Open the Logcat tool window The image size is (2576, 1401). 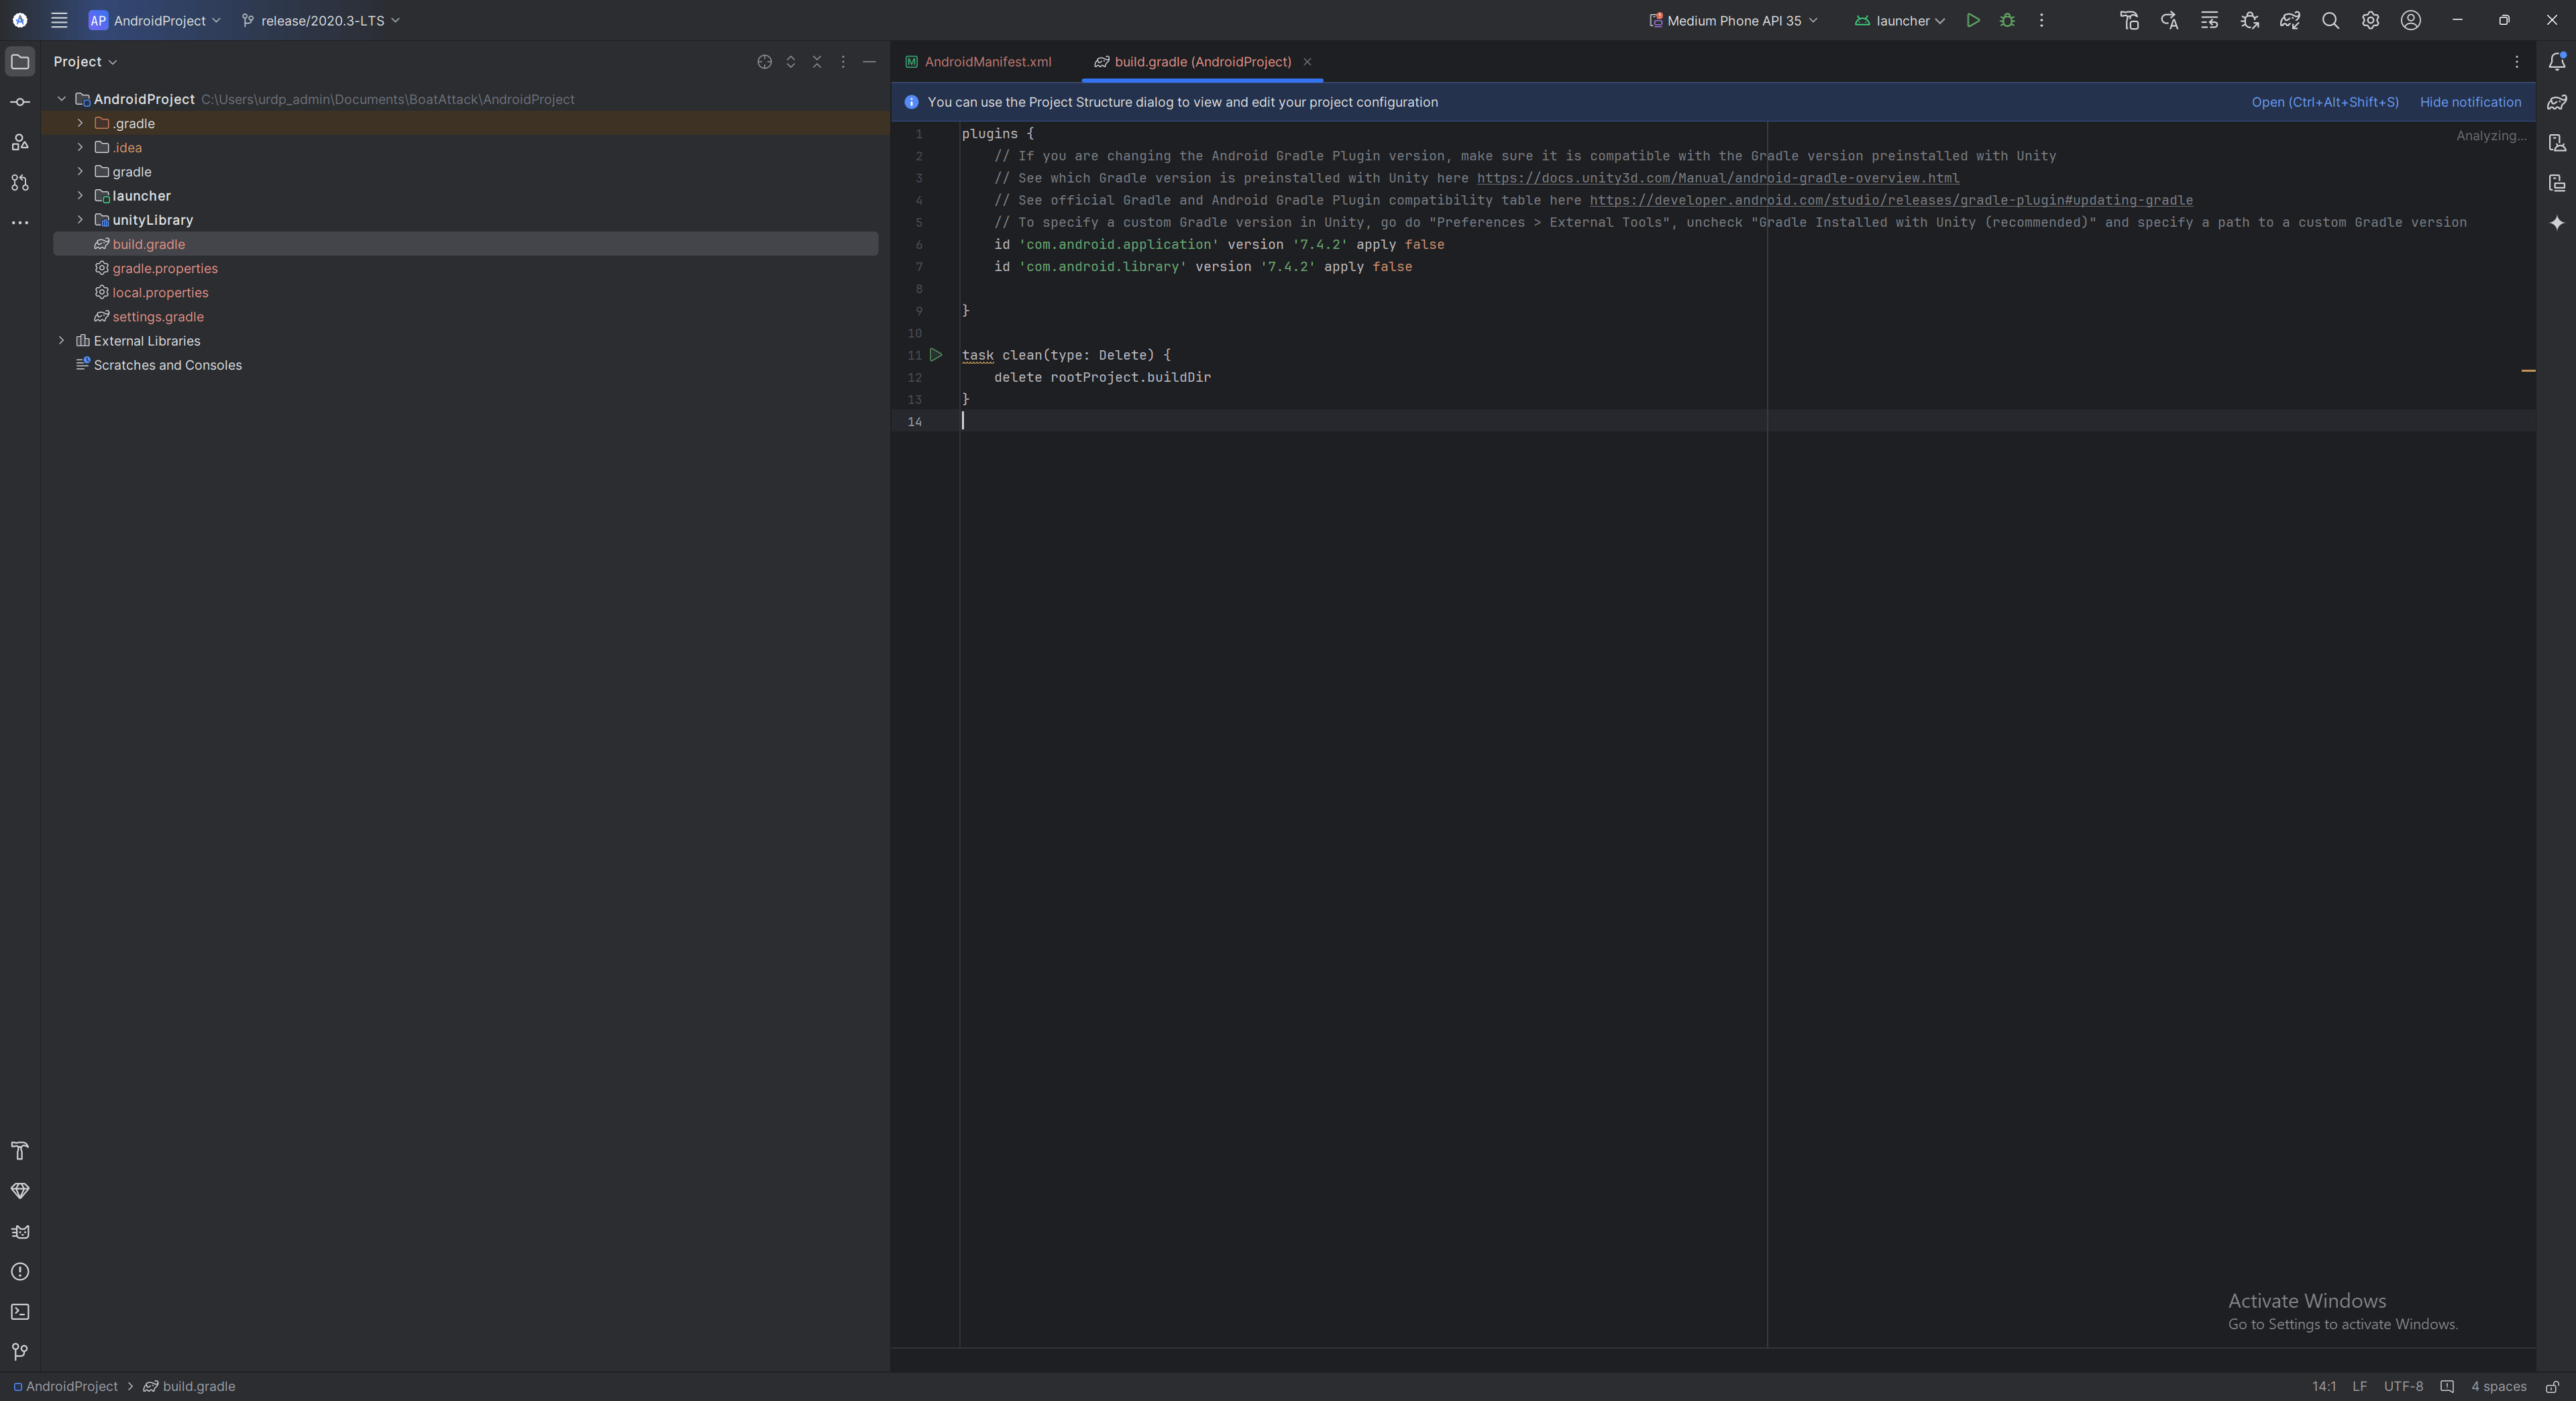20,1231
